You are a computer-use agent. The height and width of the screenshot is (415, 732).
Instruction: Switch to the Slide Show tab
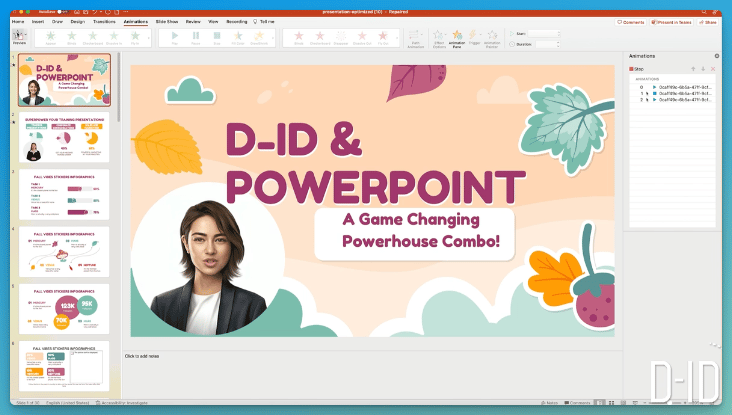click(x=167, y=21)
